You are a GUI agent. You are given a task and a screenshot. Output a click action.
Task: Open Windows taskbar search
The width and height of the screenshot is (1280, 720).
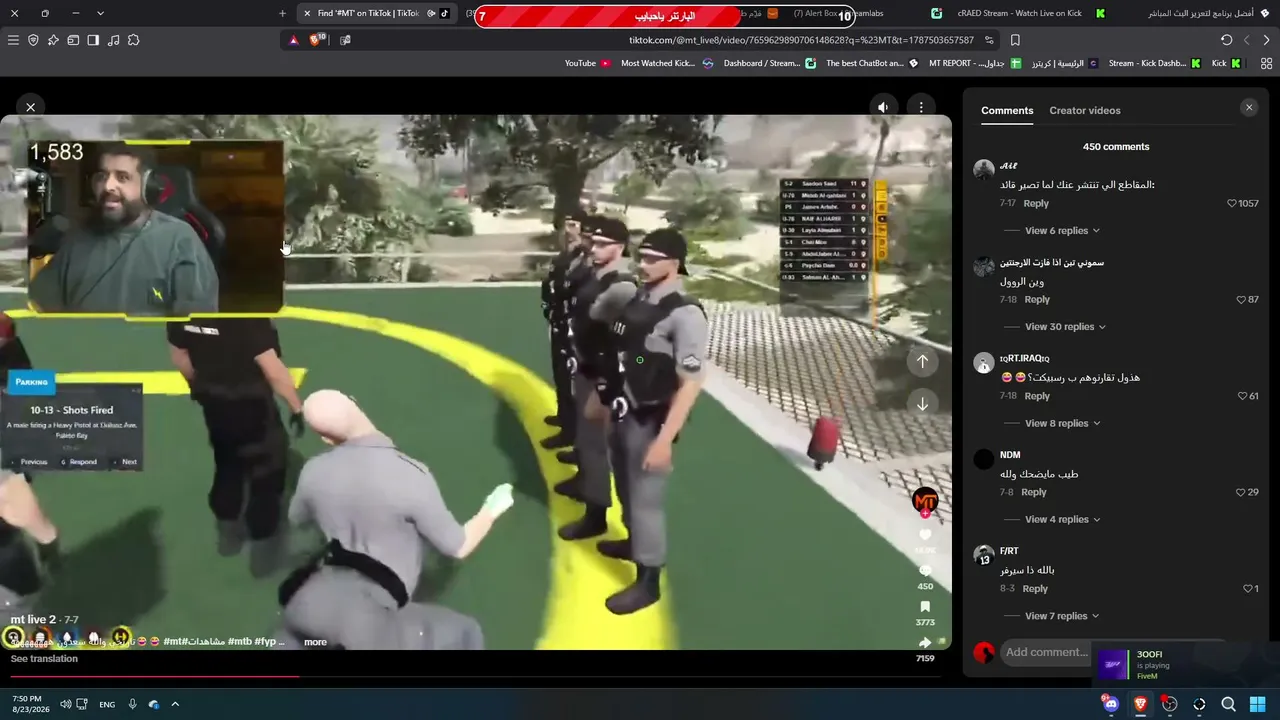(1228, 704)
